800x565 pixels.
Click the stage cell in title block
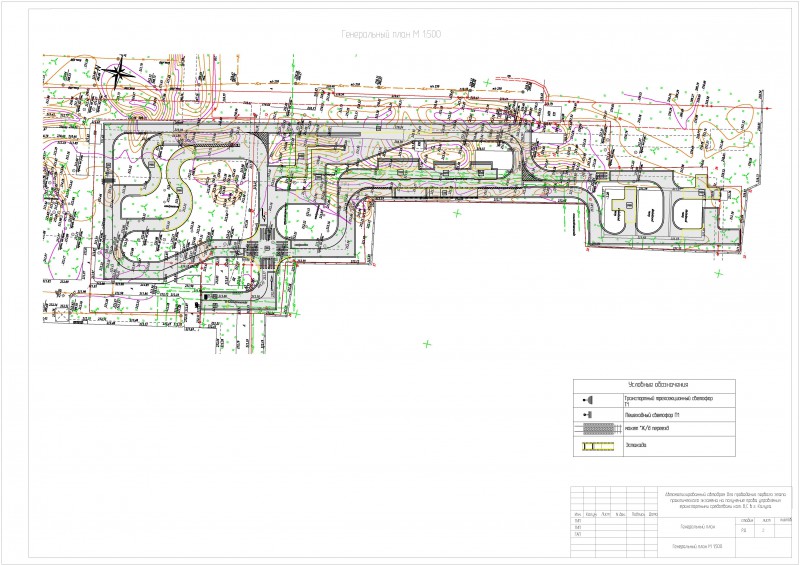click(743, 530)
